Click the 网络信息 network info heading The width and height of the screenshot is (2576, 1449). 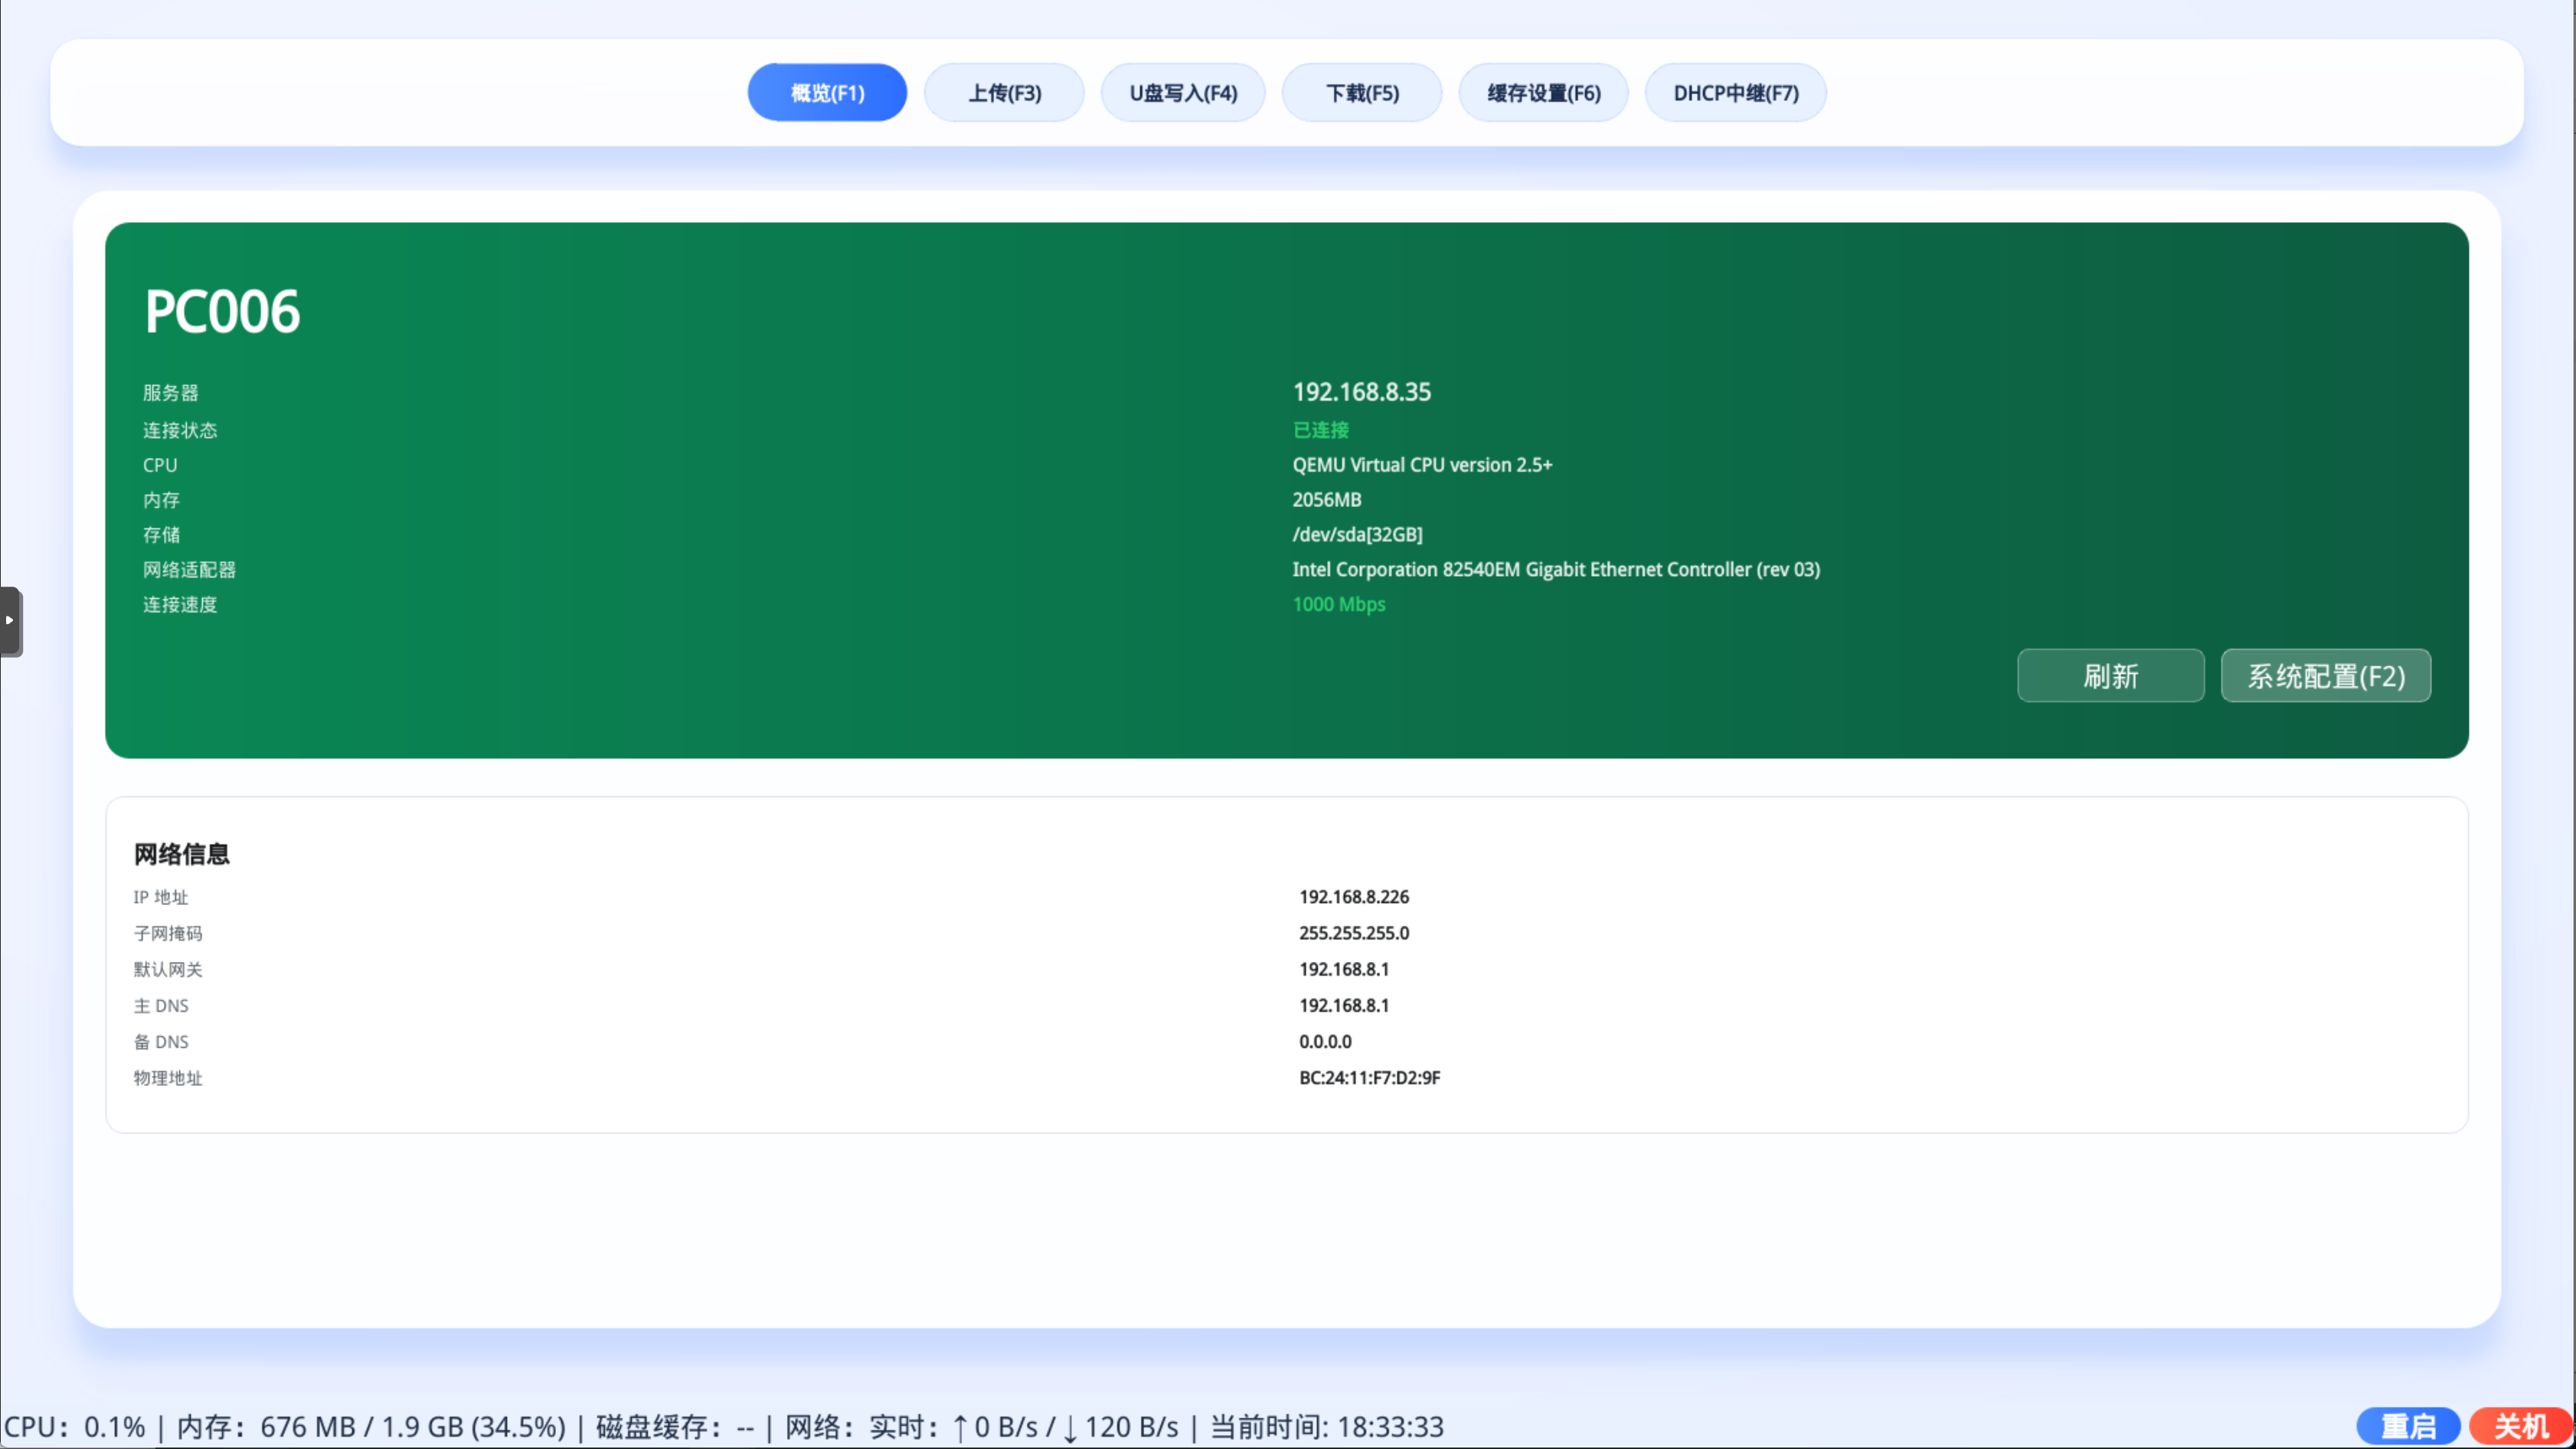[x=182, y=853]
